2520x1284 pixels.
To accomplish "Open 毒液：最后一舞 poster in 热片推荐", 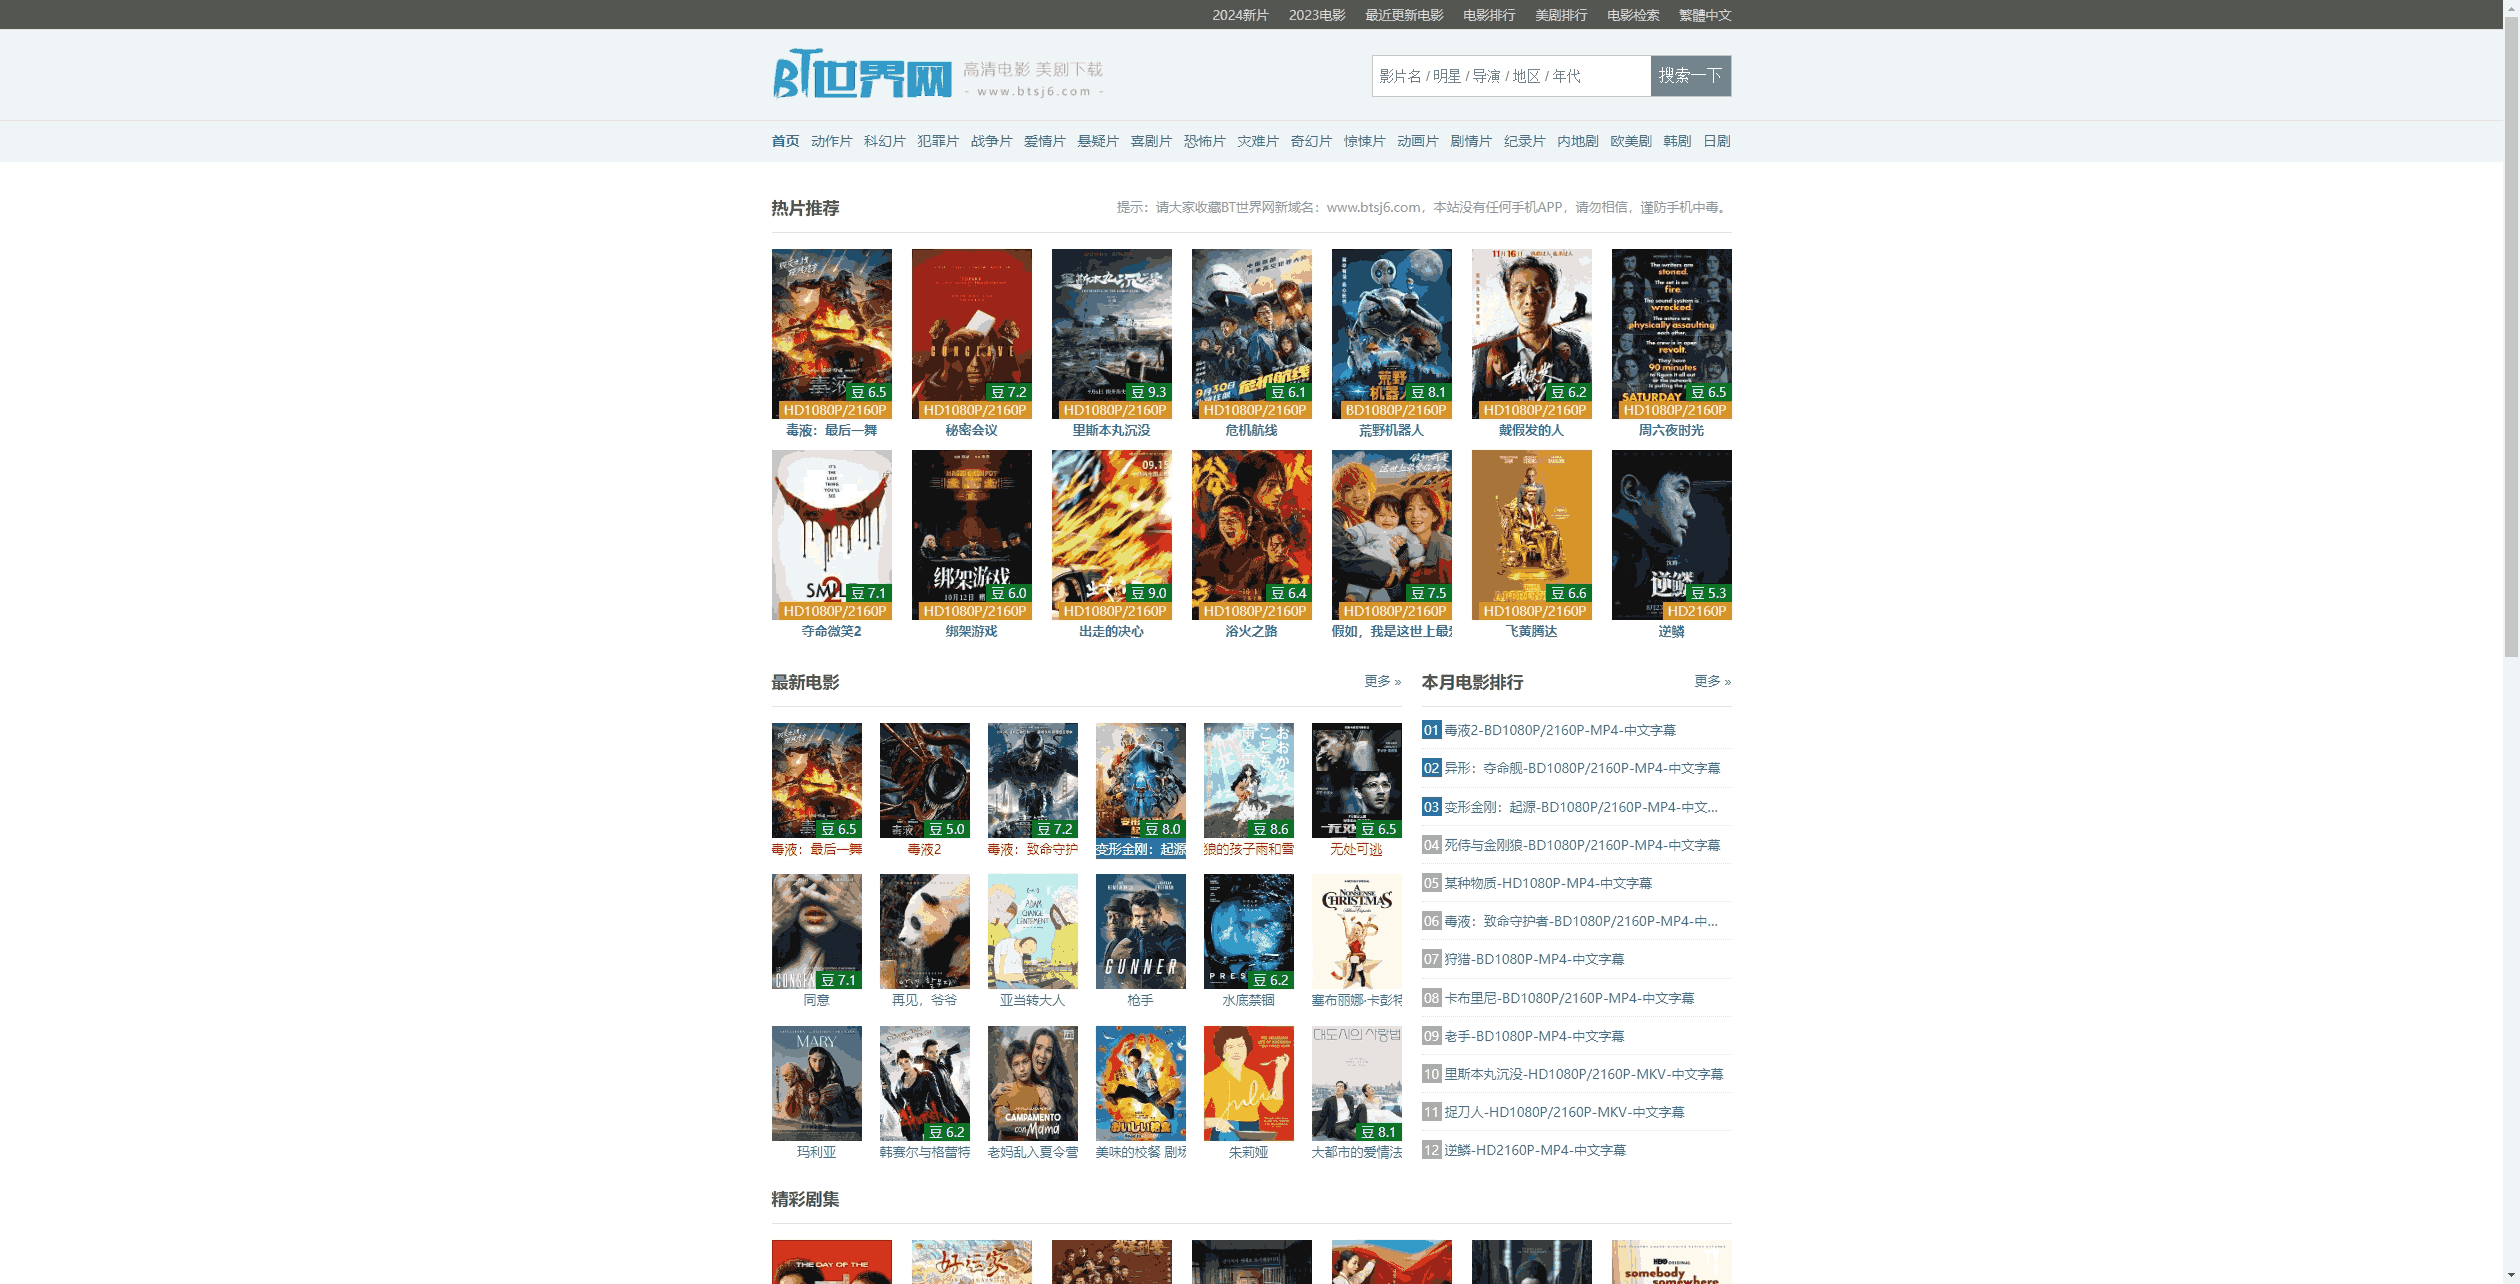I will pyautogui.click(x=831, y=334).
